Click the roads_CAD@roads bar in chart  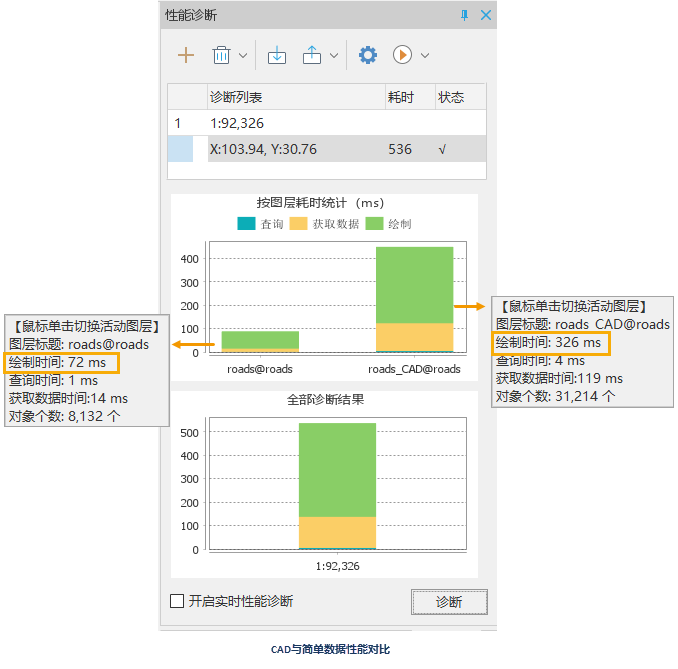(x=414, y=299)
